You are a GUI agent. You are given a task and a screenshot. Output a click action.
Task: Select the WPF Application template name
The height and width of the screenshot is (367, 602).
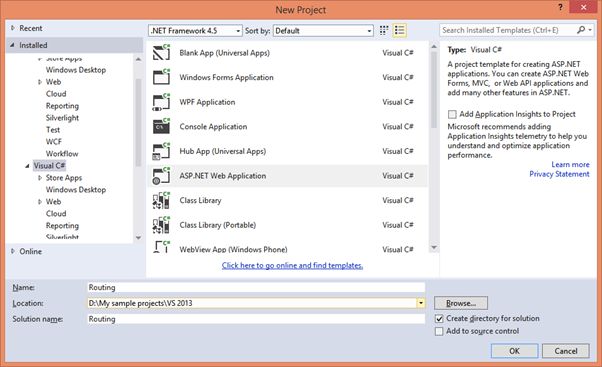(x=207, y=102)
